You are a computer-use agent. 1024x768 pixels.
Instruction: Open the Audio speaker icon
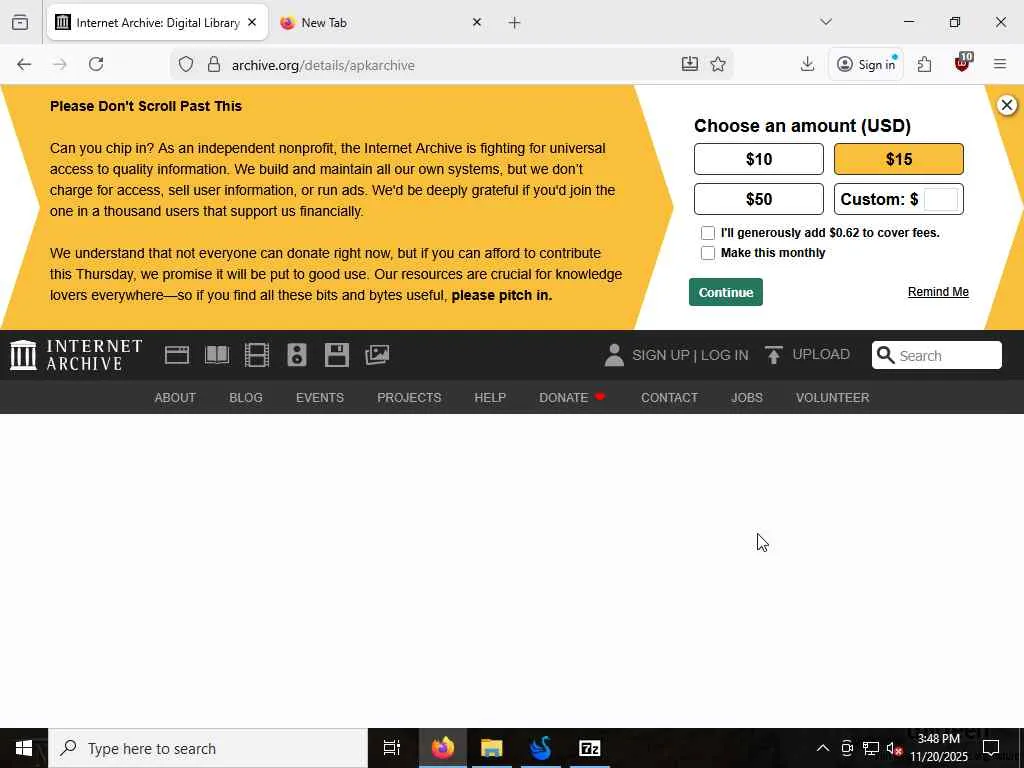click(297, 355)
